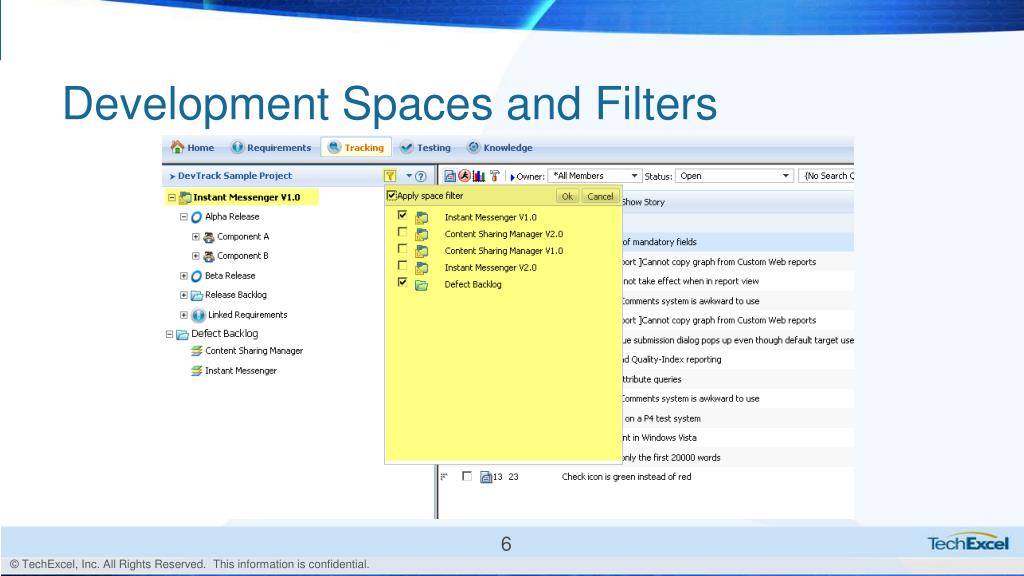Click the Defect Backlog folder icon in filter list
This screenshot has height=576, width=1024.
pyautogui.click(x=422, y=285)
